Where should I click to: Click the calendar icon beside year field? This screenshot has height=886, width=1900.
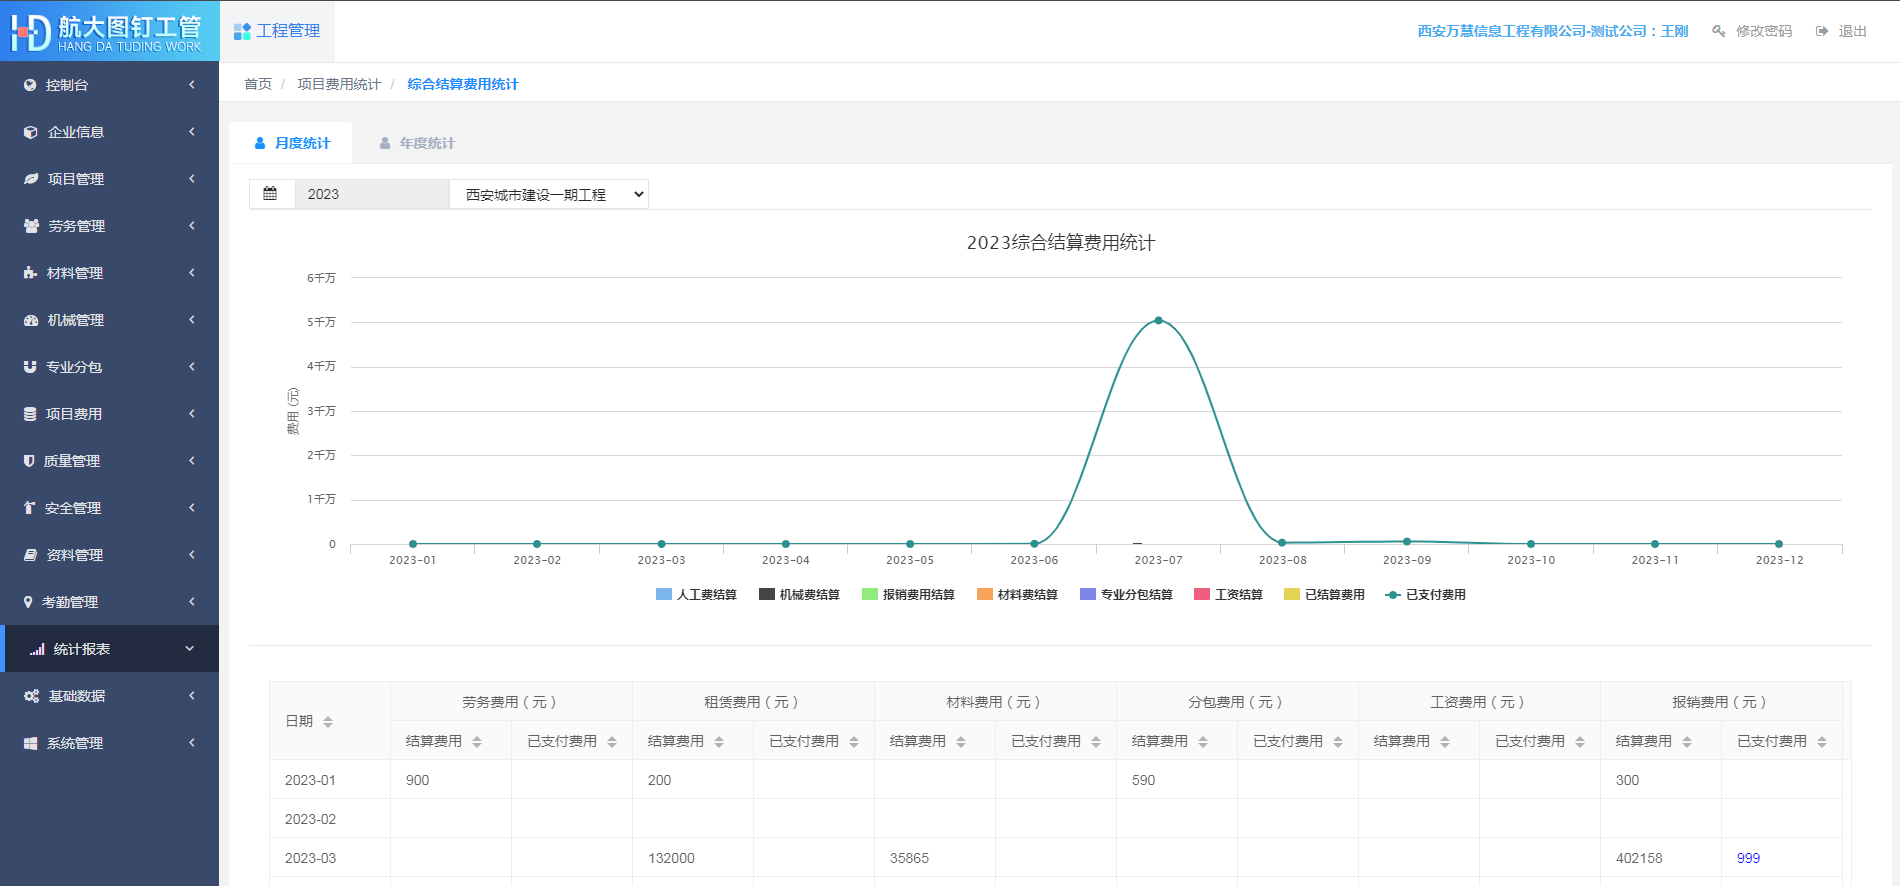click(270, 194)
